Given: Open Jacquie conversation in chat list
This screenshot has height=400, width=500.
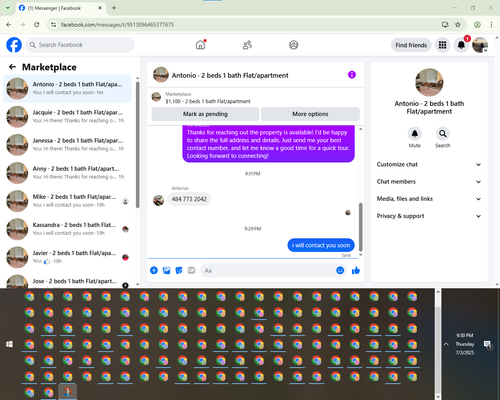Looking at the screenshot, I should (67, 116).
